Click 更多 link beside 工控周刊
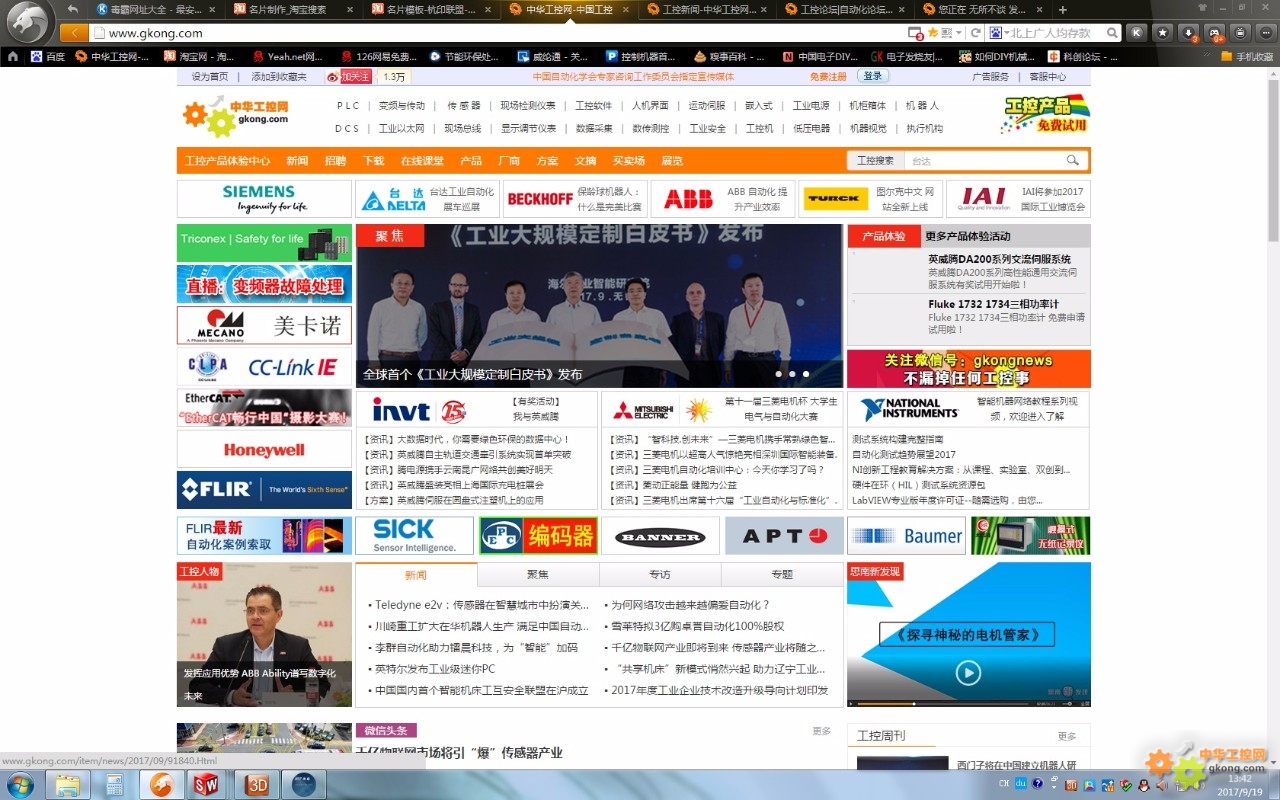This screenshot has width=1280, height=800. [1067, 736]
